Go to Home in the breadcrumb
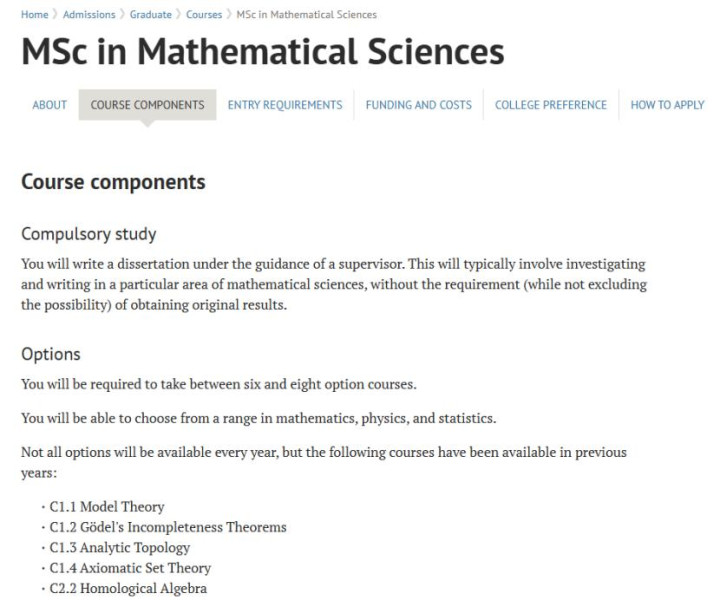This screenshot has width=720, height=600. pos(34,15)
